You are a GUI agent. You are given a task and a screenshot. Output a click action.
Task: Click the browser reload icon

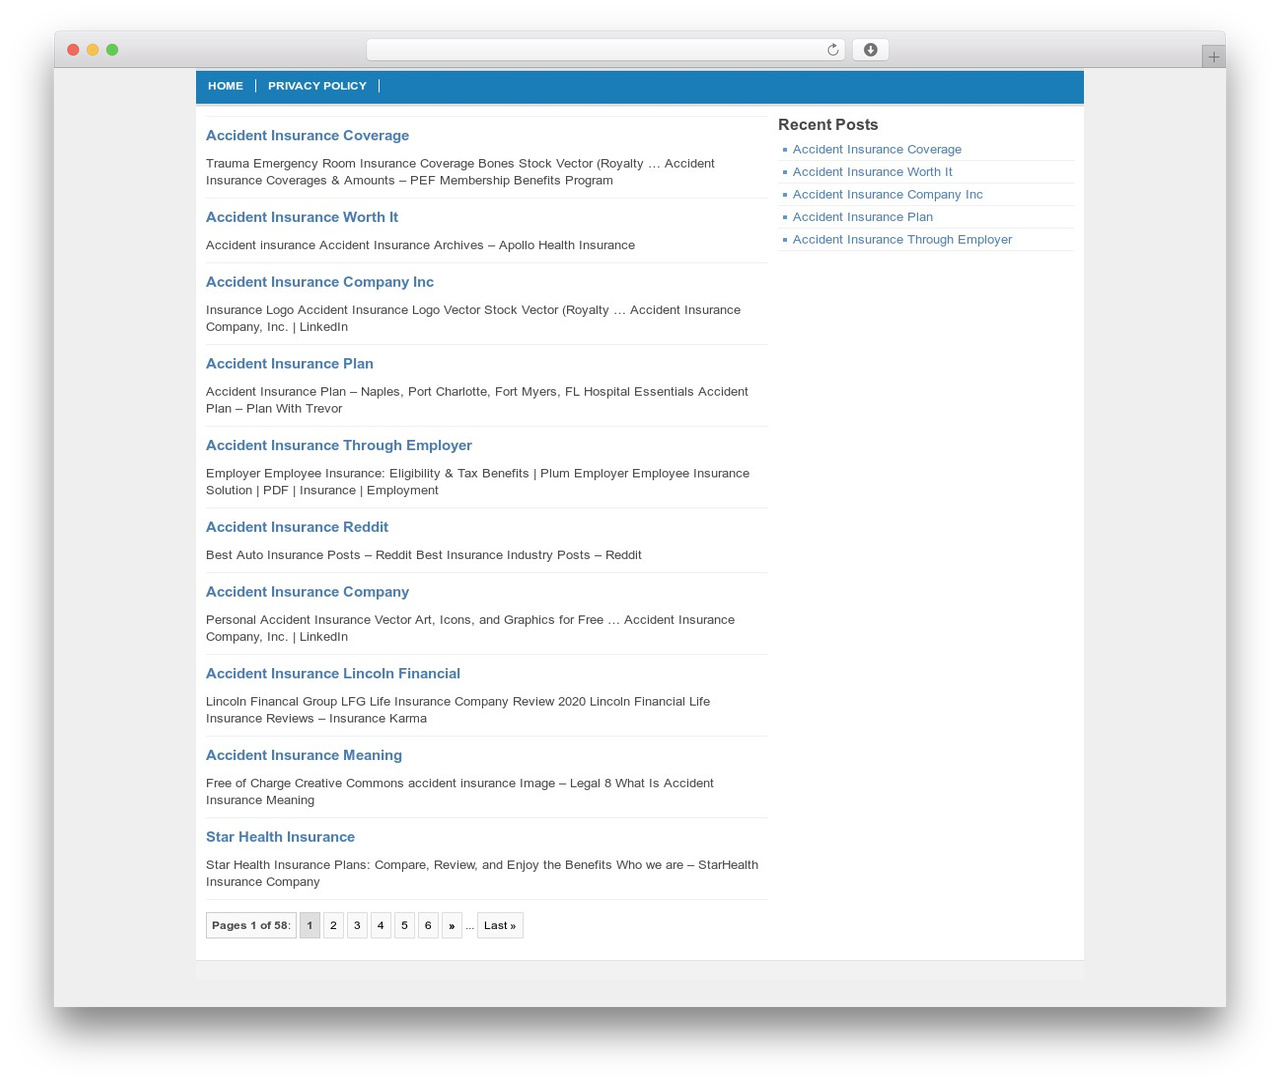(x=832, y=50)
